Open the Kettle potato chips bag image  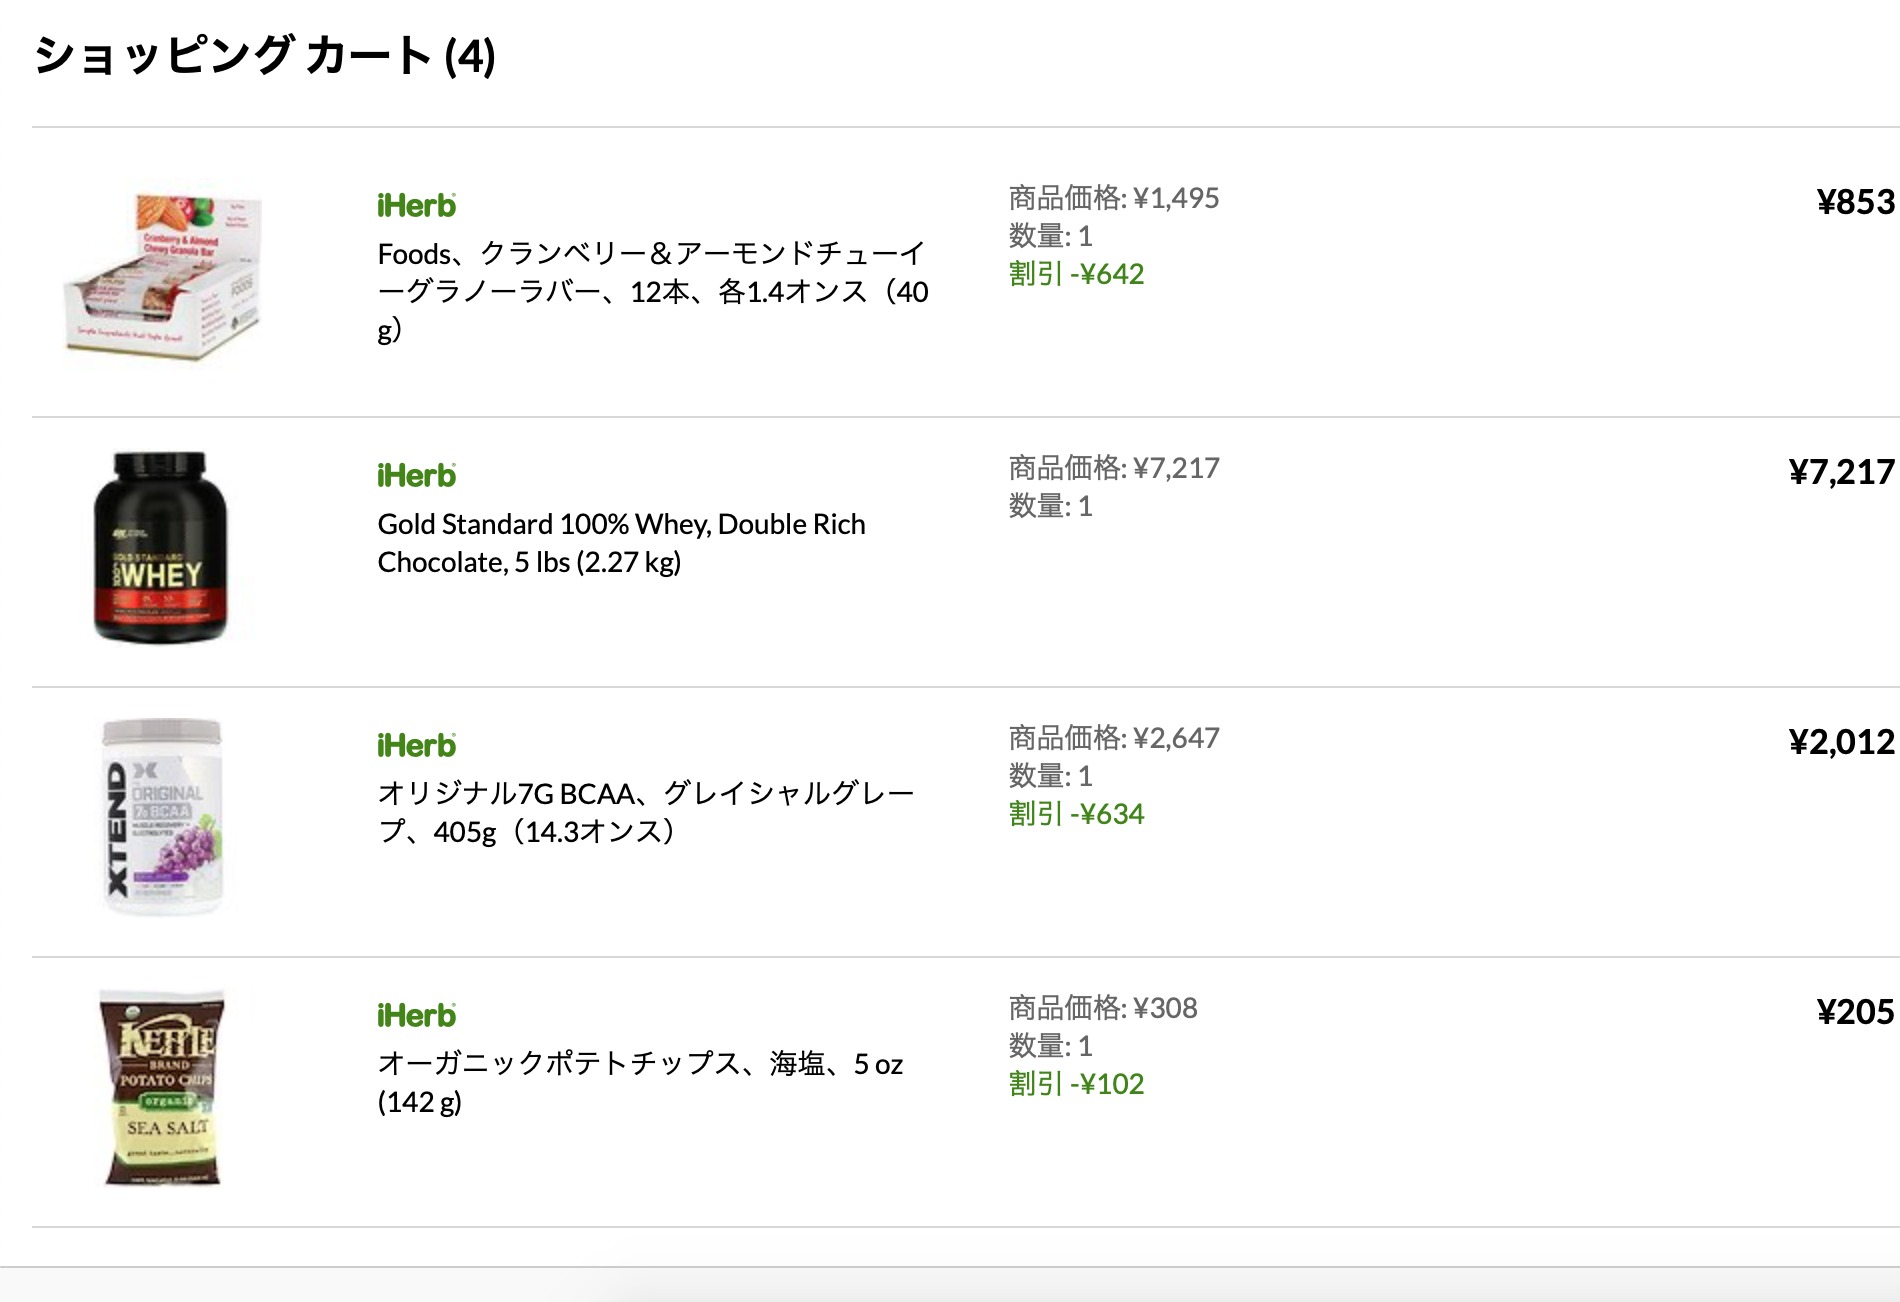coord(162,1087)
